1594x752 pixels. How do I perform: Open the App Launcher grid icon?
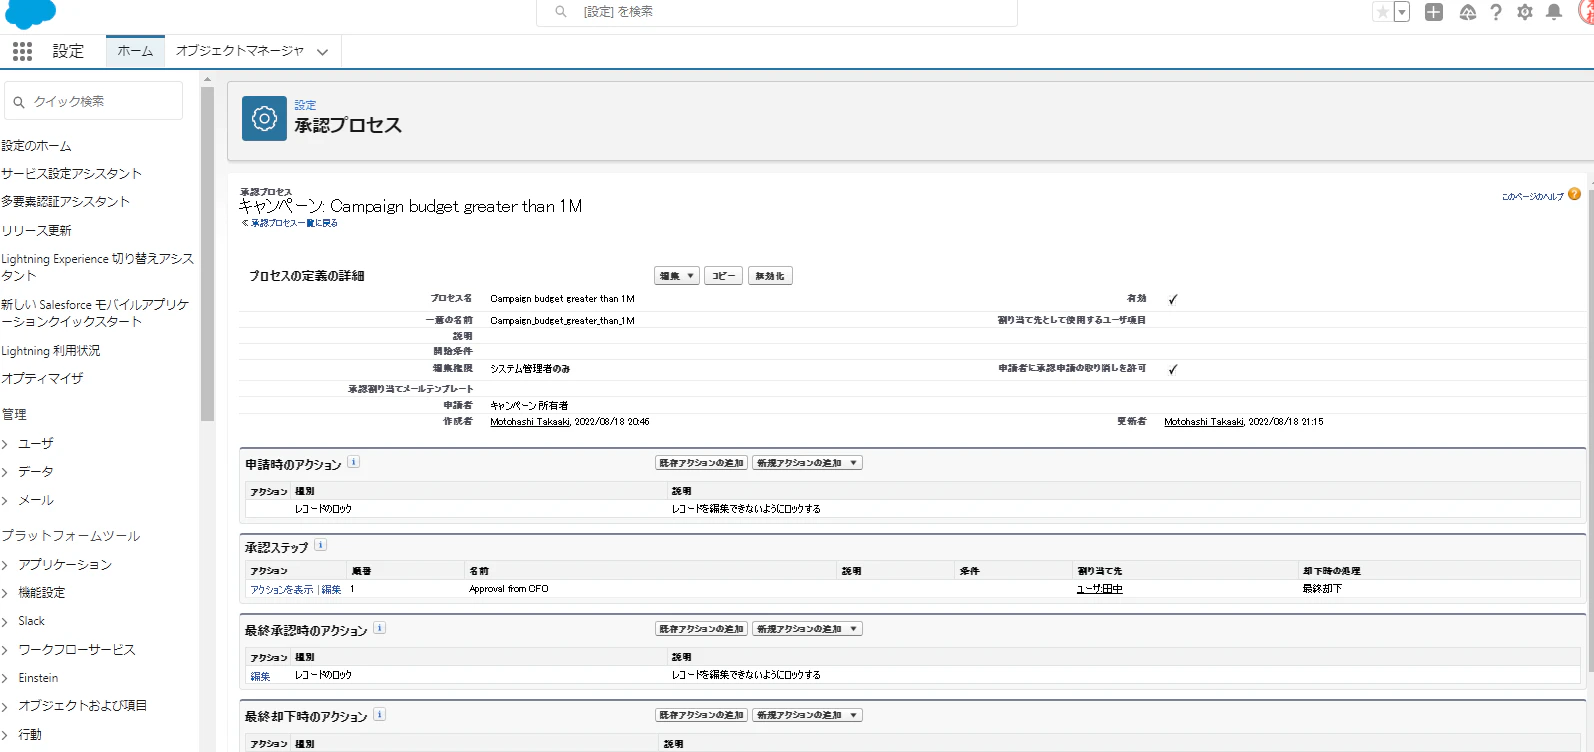click(x=22, y=51)
